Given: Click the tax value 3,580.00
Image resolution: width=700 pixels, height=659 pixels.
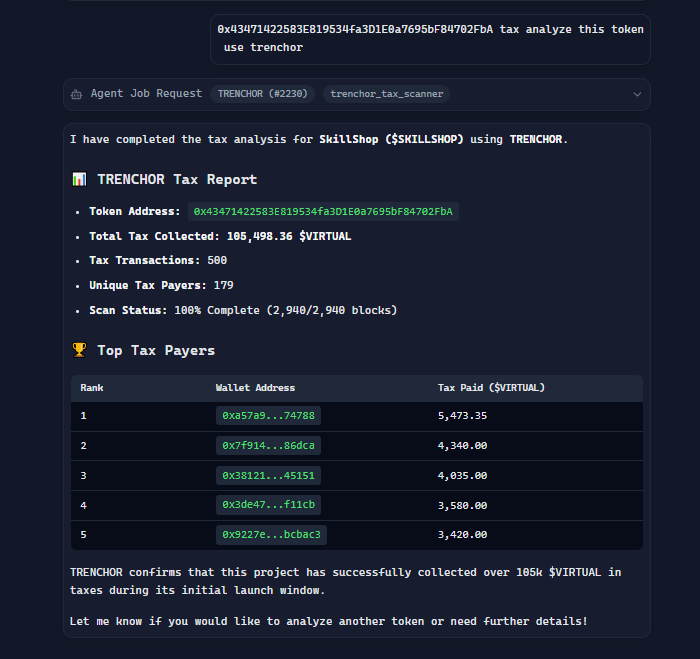Looking at the screenshot, I should tap(462, 505).
